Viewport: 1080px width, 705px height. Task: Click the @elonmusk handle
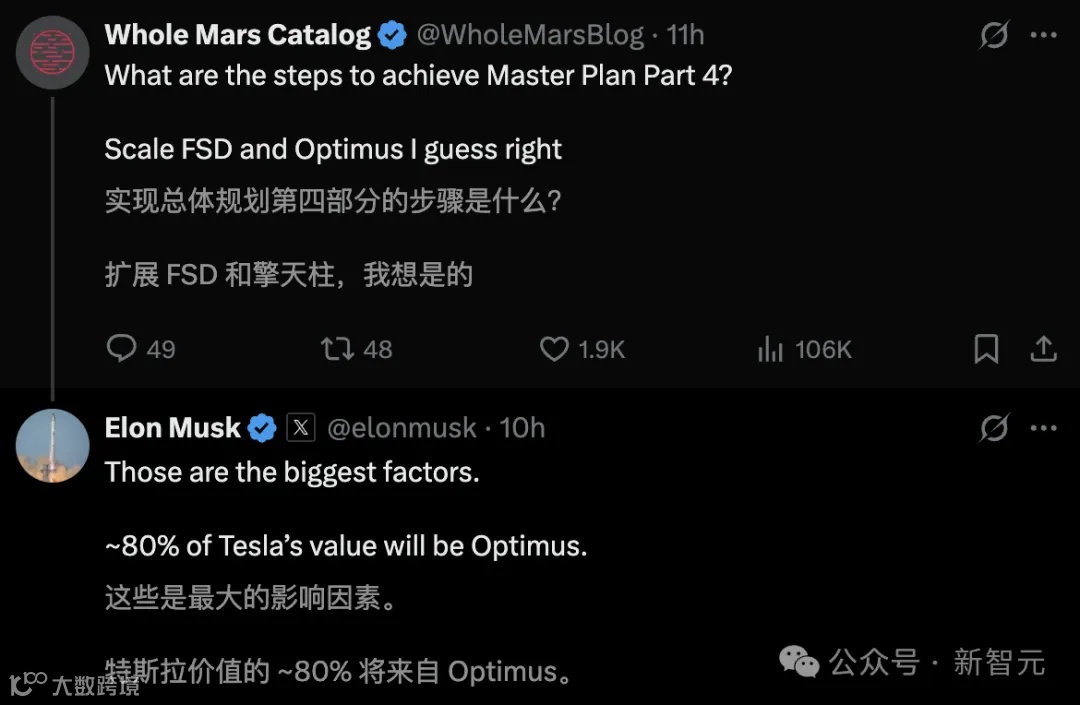(402, 429)
